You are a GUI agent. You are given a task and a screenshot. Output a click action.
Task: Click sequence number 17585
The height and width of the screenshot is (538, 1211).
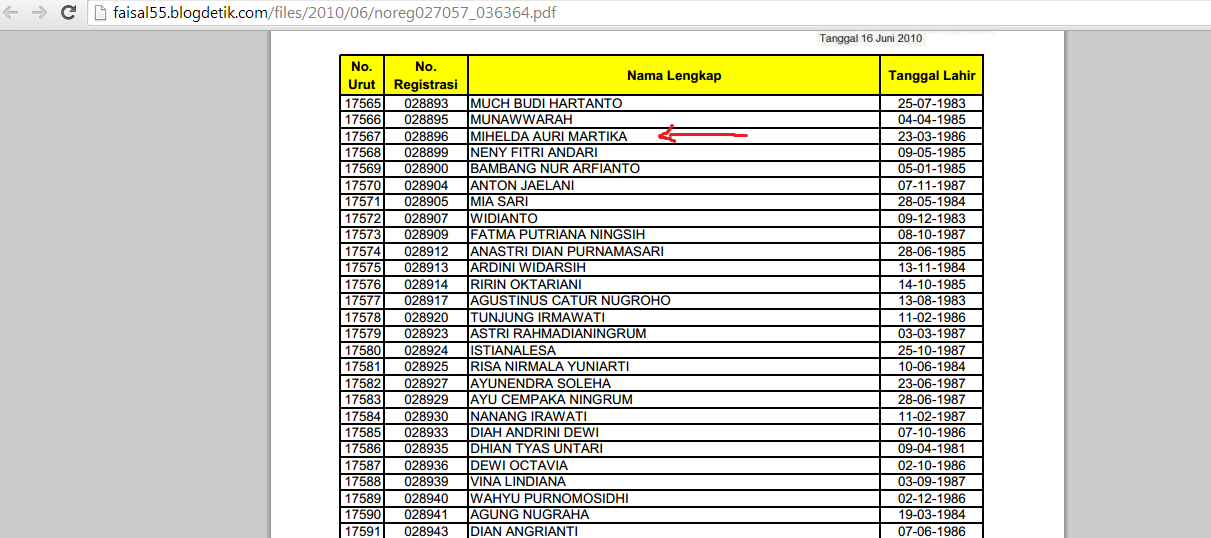pos(362,432)
